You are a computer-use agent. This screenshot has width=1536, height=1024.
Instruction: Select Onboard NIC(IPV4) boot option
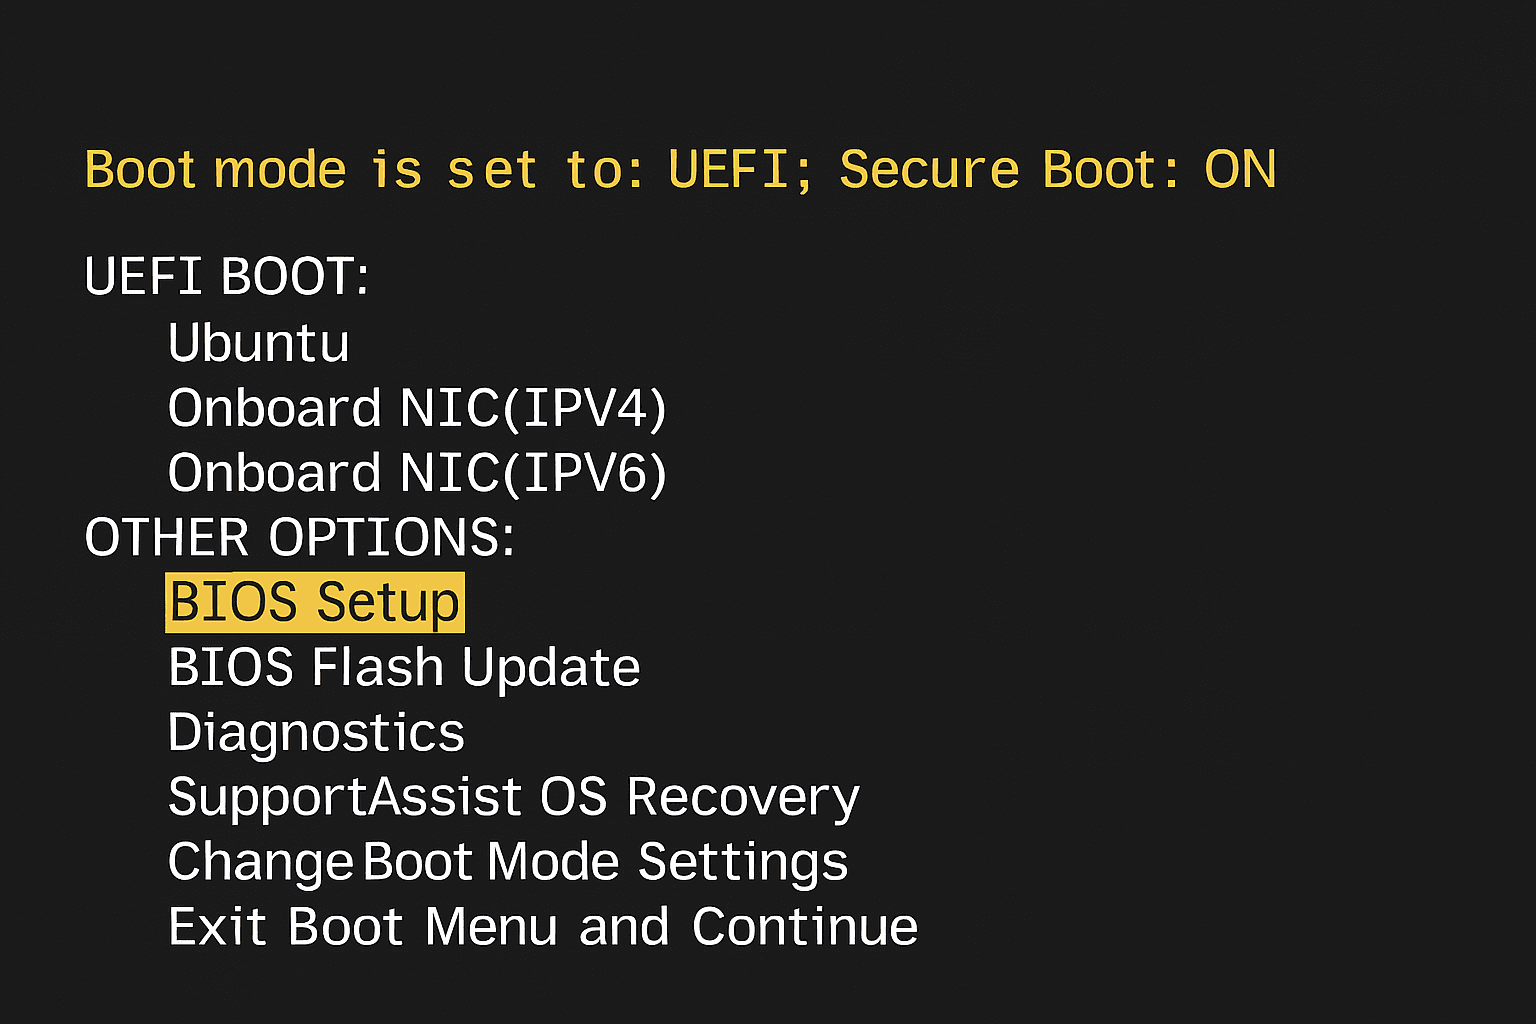(417, 408)
